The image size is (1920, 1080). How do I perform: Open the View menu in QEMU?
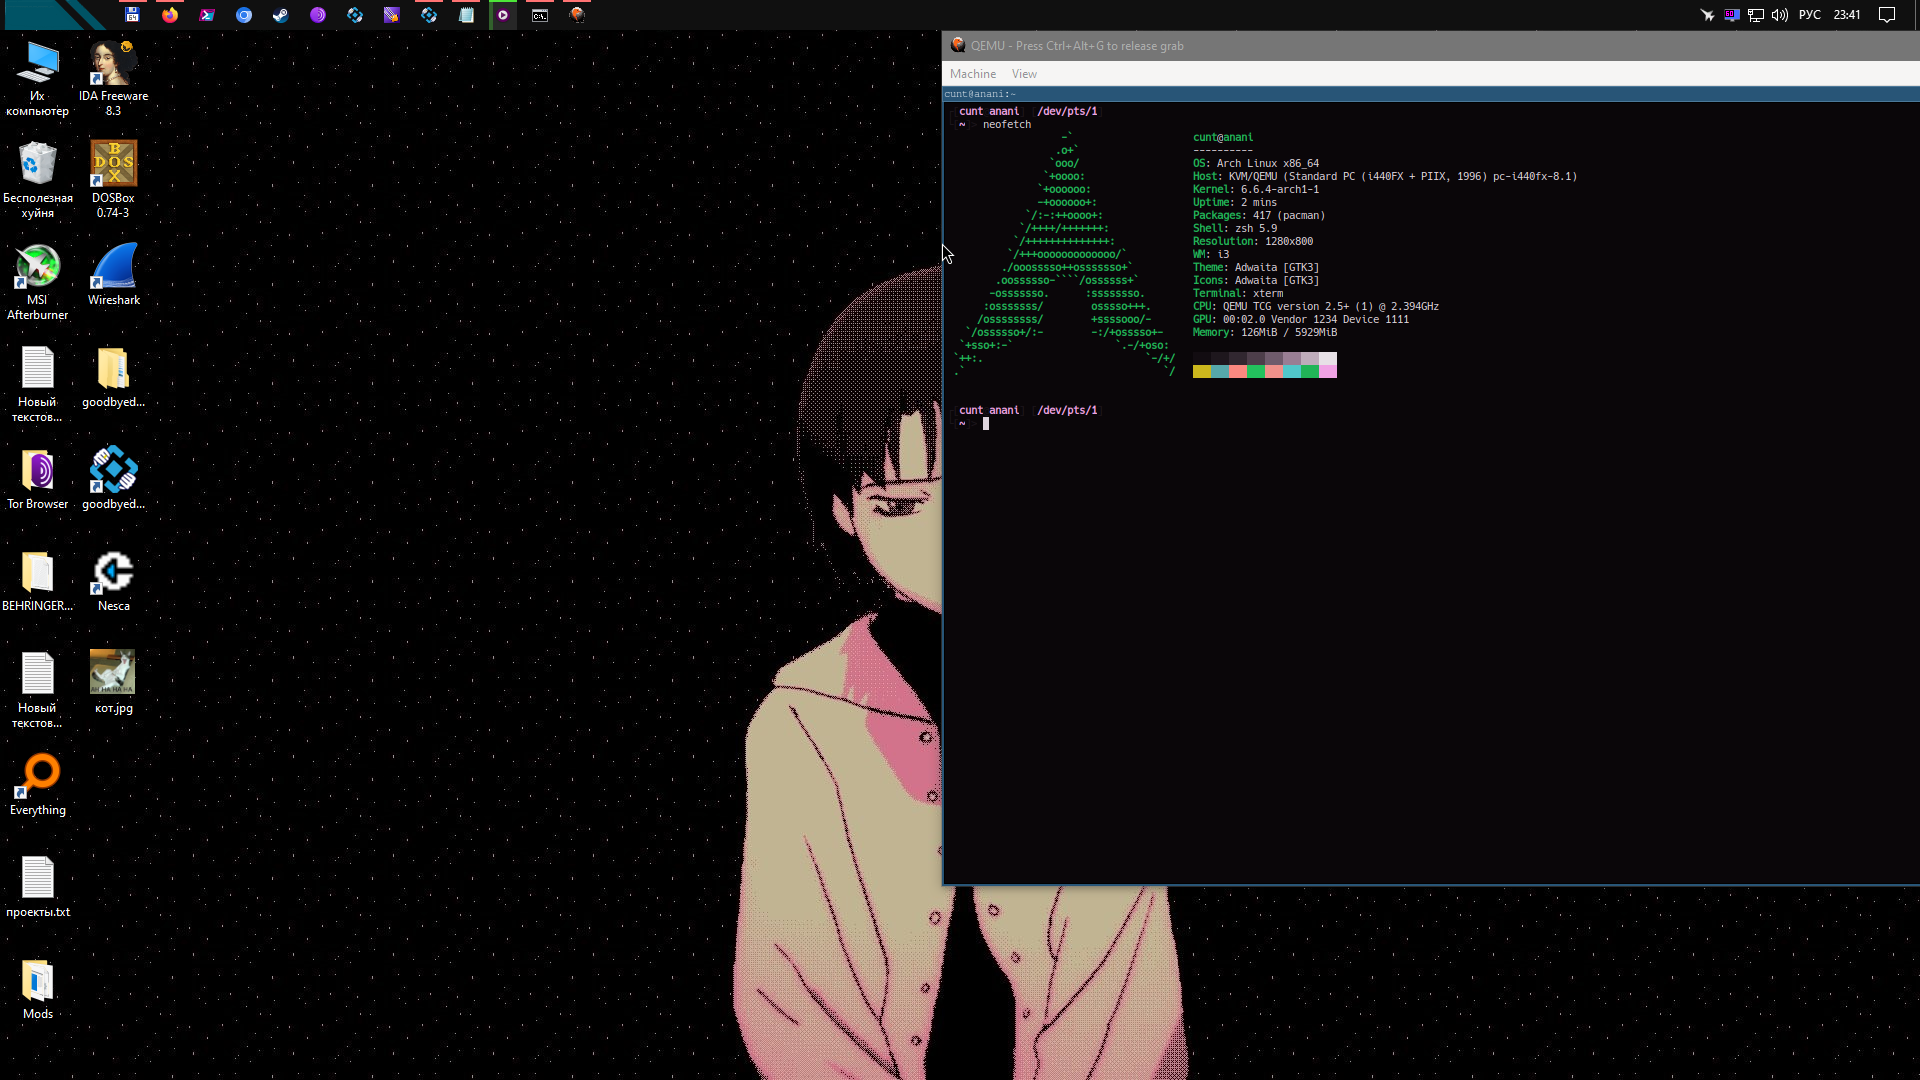(x=1024, y=74)
